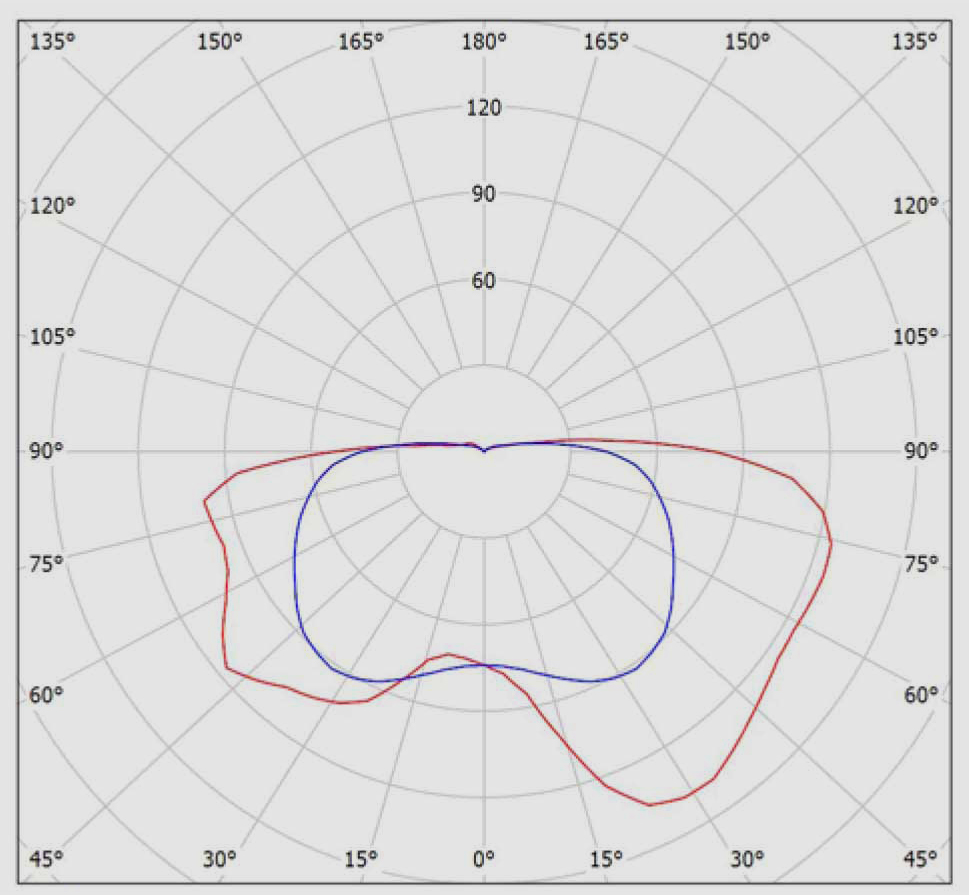
Task: Click the red curve's lowest lobe peak
Action: click(x=650, y=804)
